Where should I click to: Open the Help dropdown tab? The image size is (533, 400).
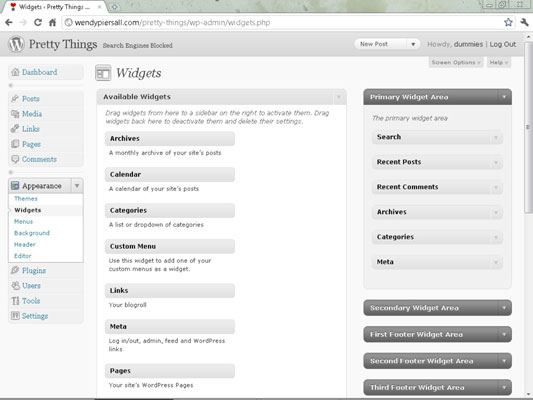(x=499, y=63)
